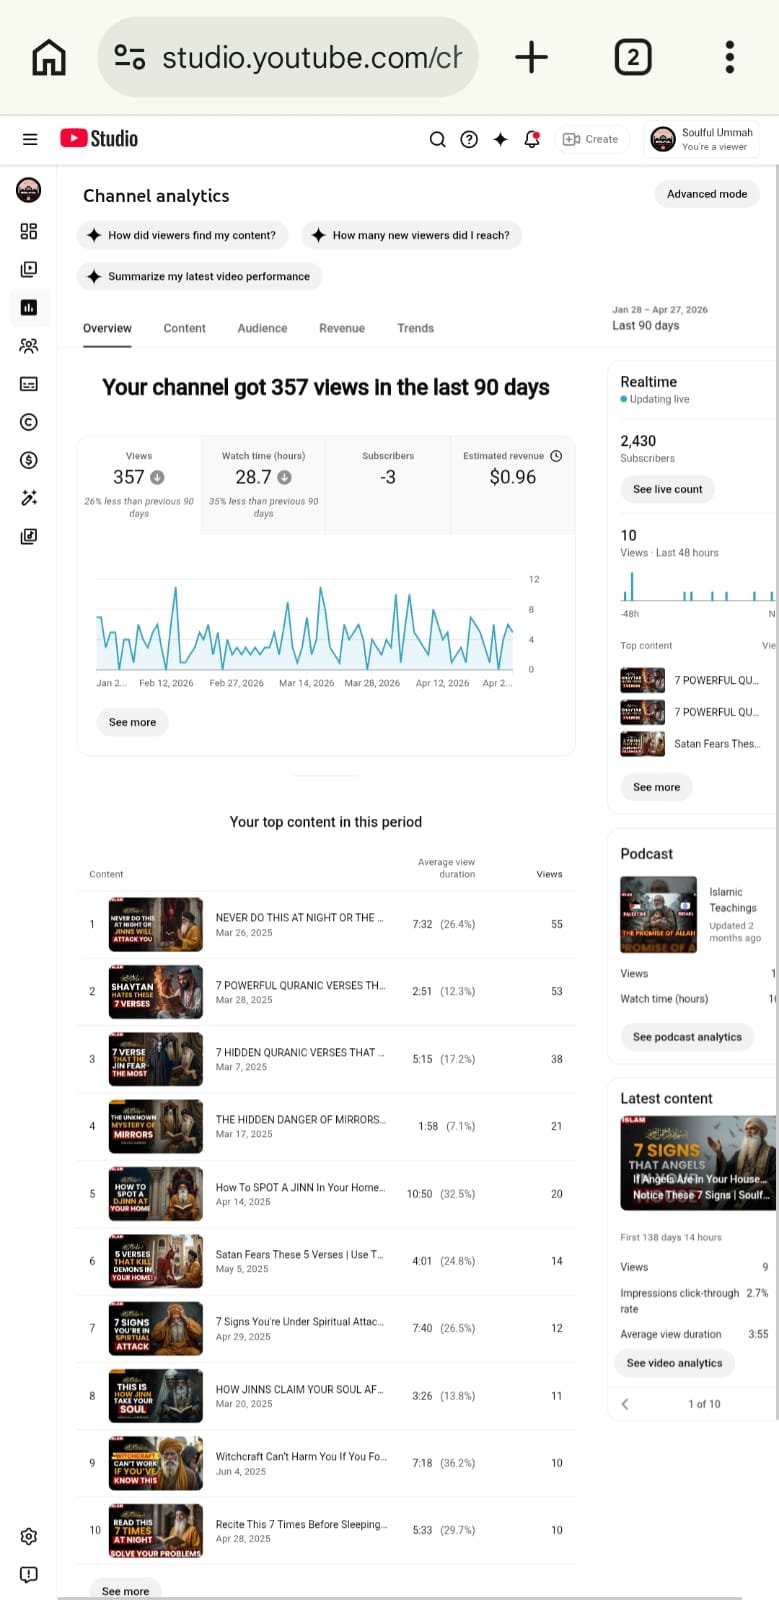Image resolution: width=779 pixels, height=1600 pixels.
Task: Click the notifications bell icon
Action: [x=532, y=139]
